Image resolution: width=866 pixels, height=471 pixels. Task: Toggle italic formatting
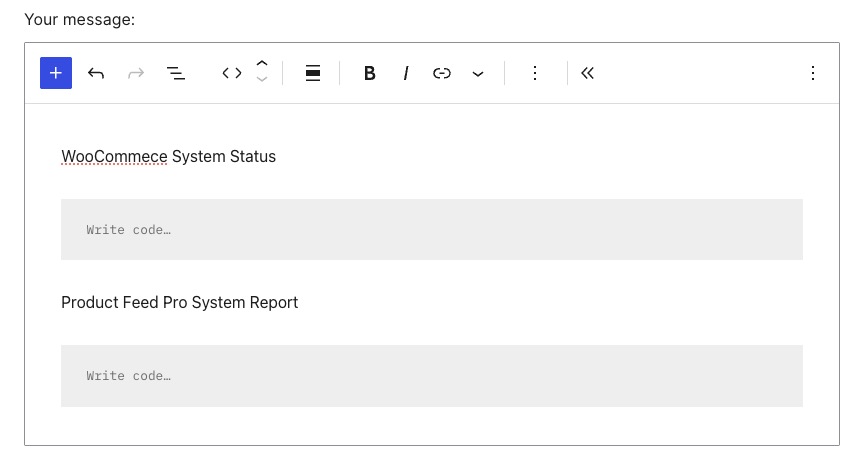[406, 73]
